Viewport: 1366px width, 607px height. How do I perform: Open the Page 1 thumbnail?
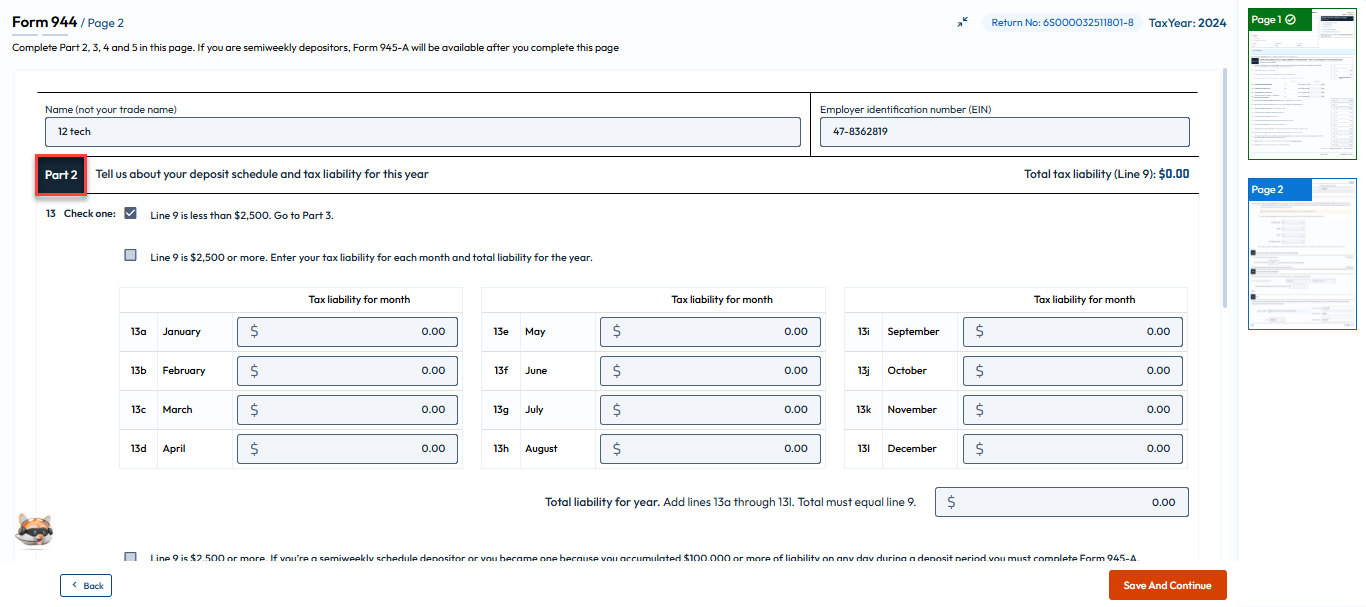1303,84
